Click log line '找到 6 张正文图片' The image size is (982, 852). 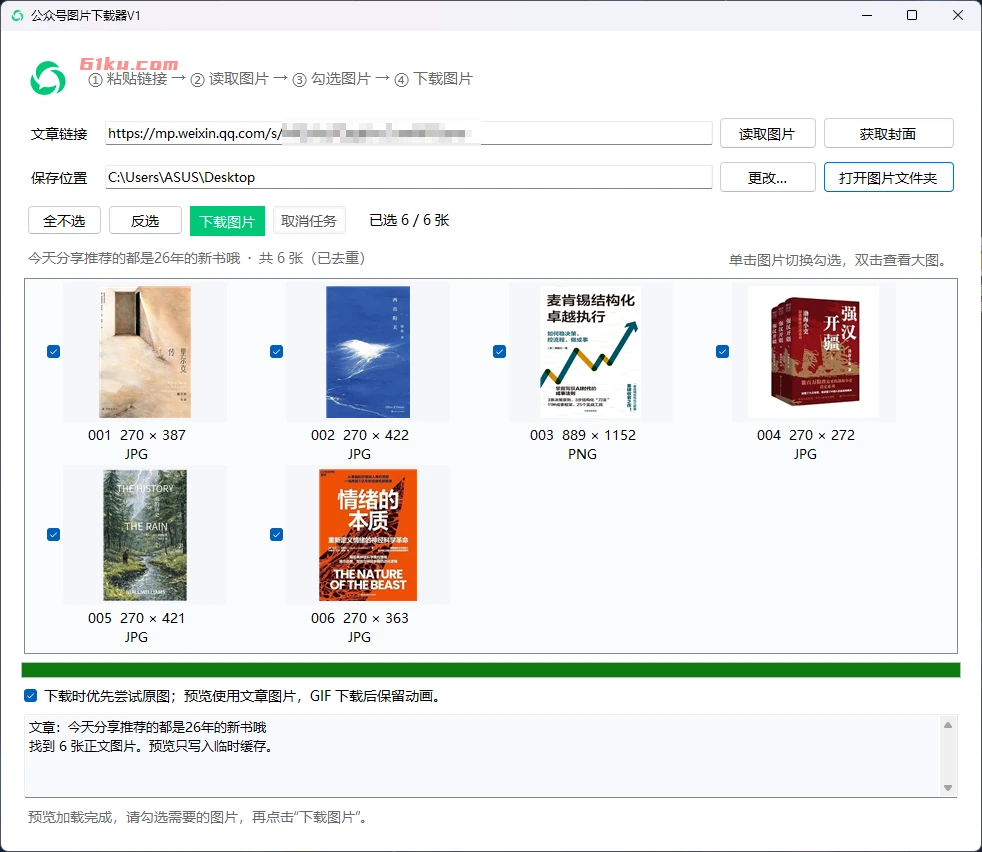(81, 746)
